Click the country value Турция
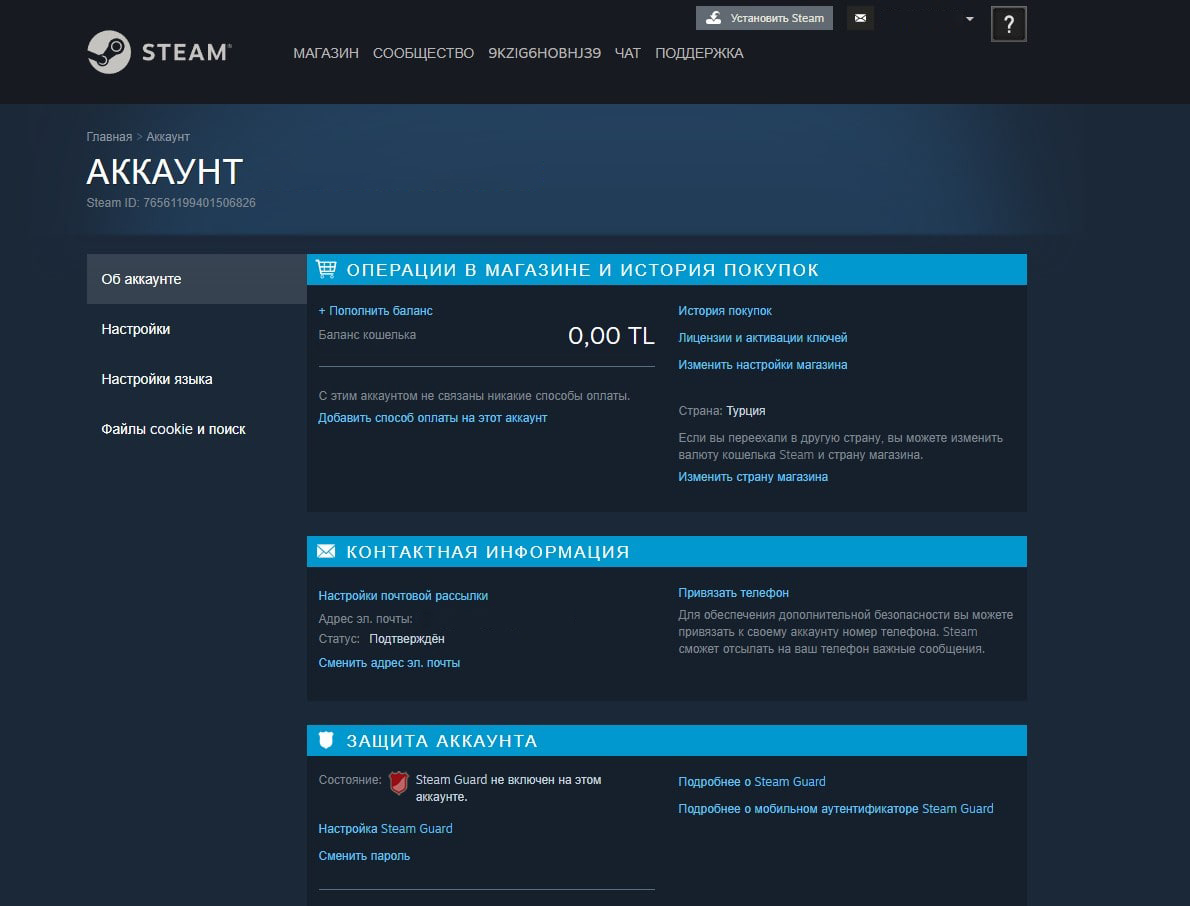 tap(746, 411)
